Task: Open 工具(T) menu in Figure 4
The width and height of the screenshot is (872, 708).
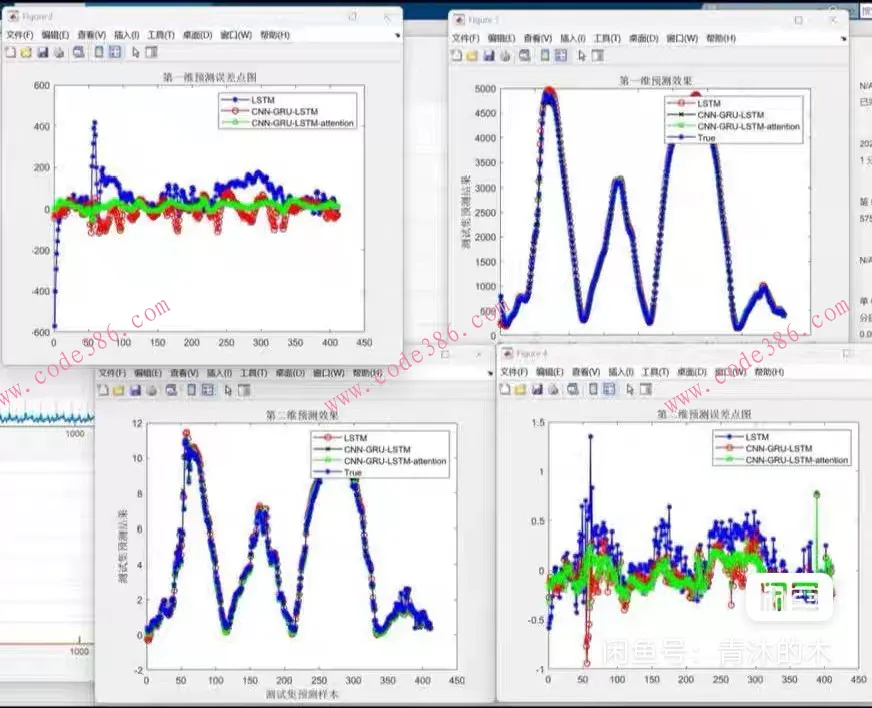Action: [x=655, y=372]
